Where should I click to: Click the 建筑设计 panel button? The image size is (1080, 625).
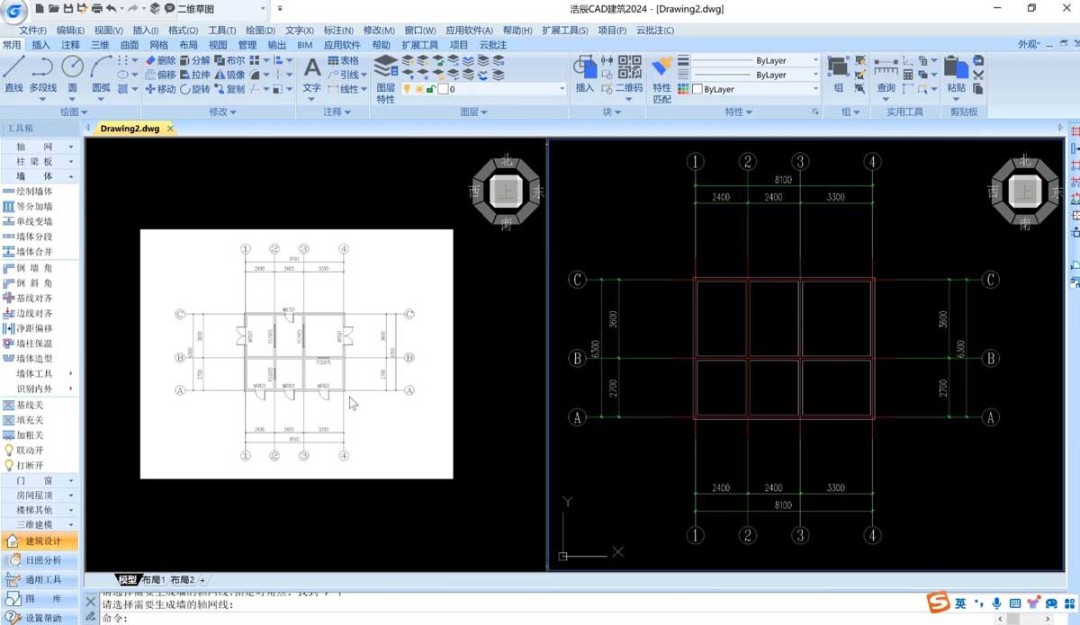coord(42,541)
